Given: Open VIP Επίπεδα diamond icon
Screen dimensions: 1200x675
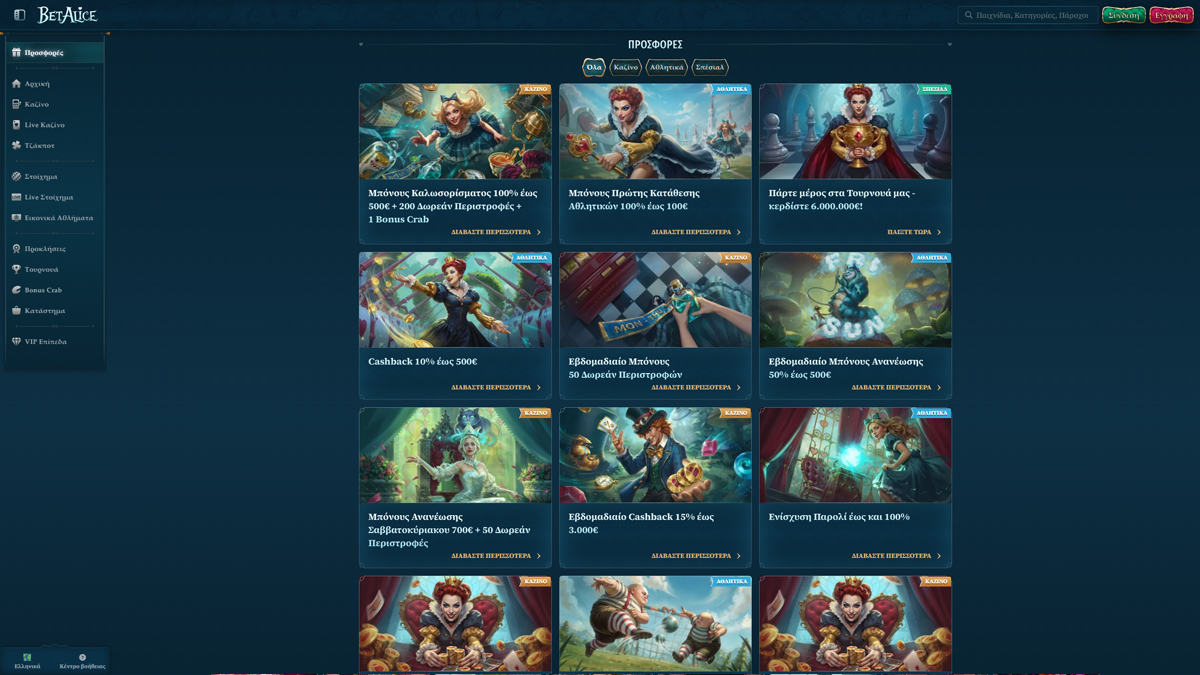Looking at the screenshot, I should coord(16,341).
